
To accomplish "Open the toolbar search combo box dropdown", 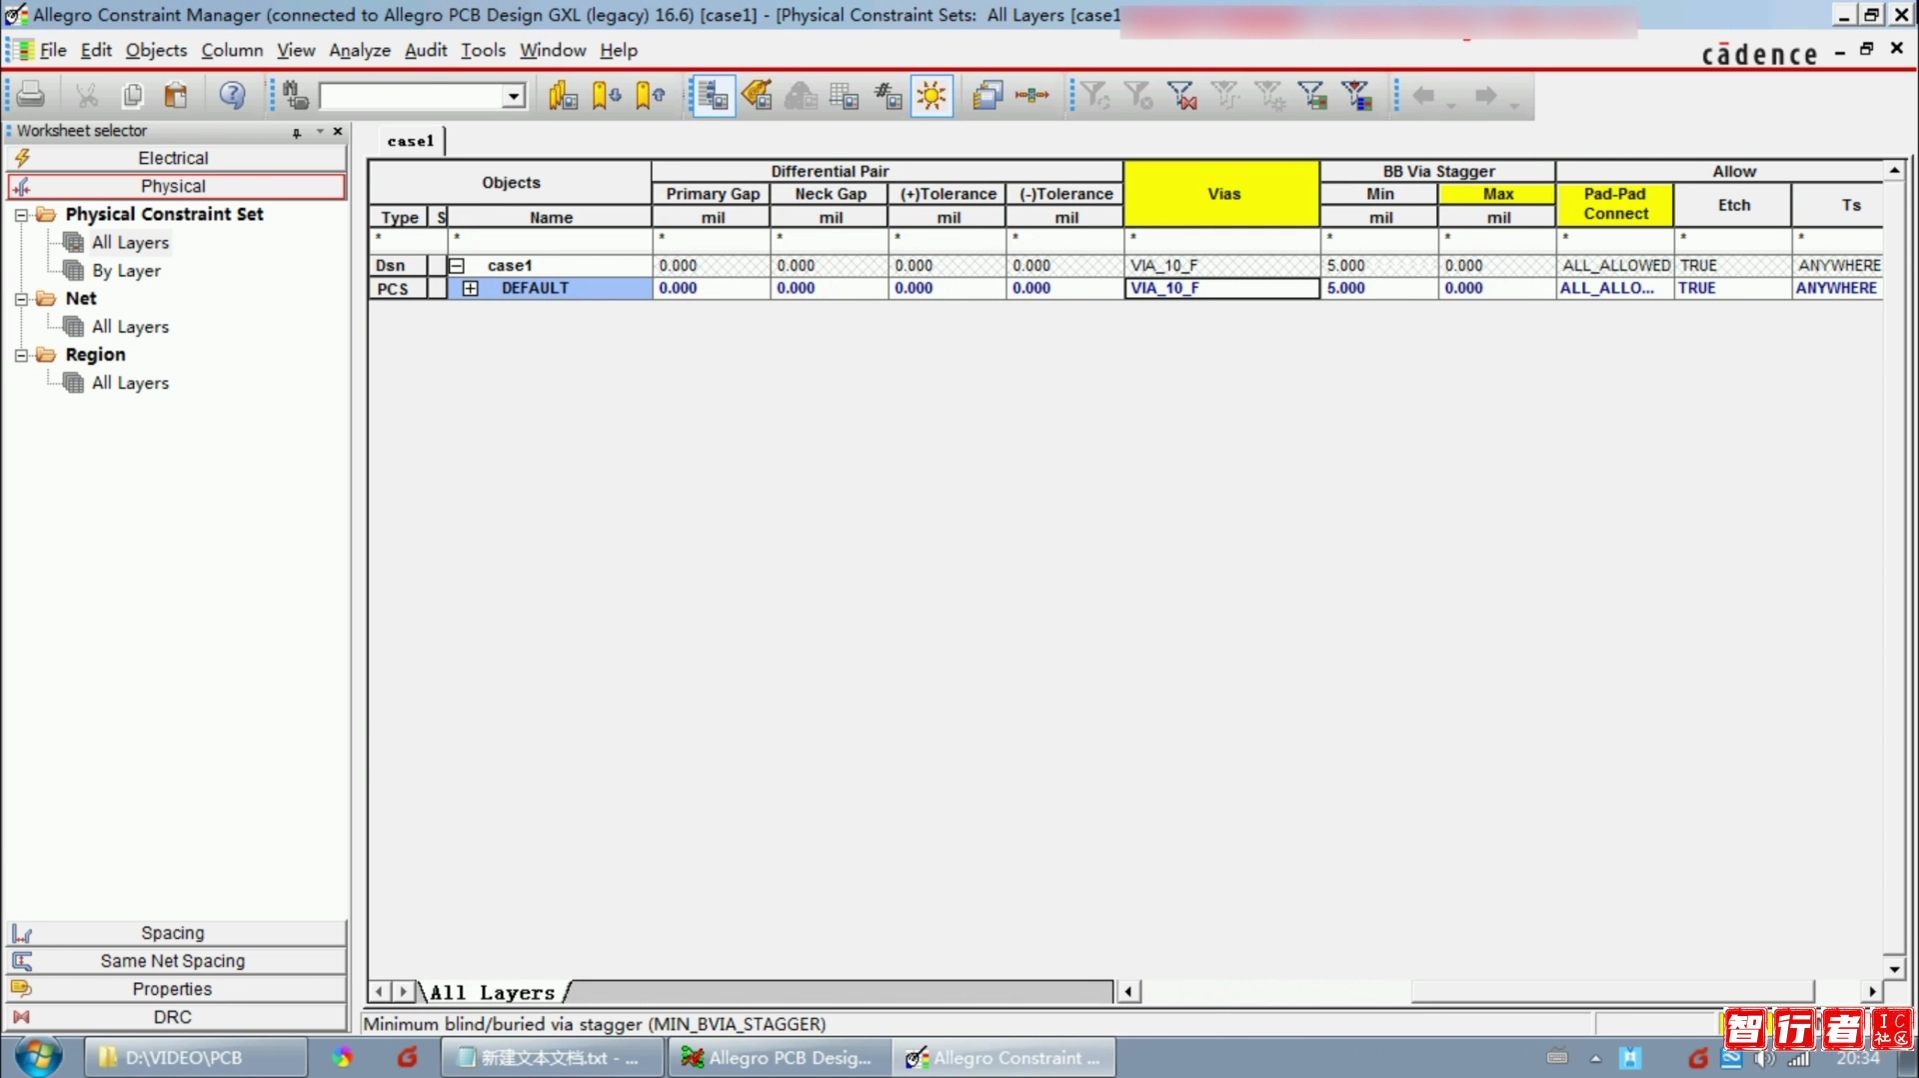I will (513, 96).
